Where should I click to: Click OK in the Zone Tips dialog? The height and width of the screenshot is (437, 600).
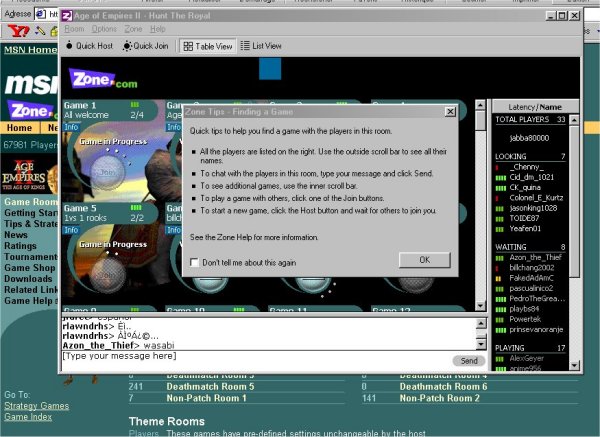click(x=424, y=260)
